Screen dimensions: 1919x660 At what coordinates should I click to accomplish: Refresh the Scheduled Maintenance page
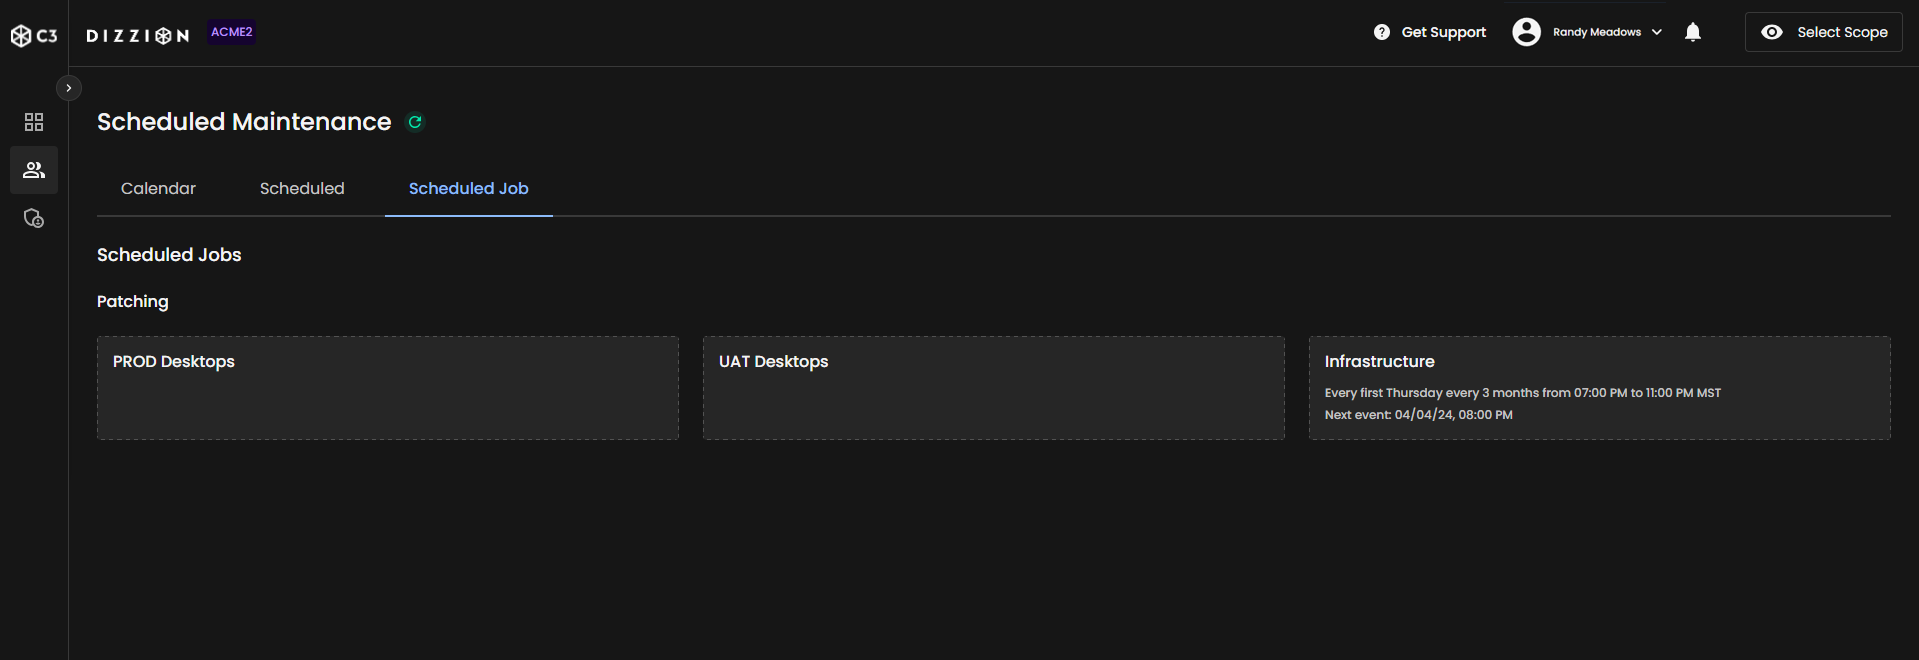coord(415,122)
